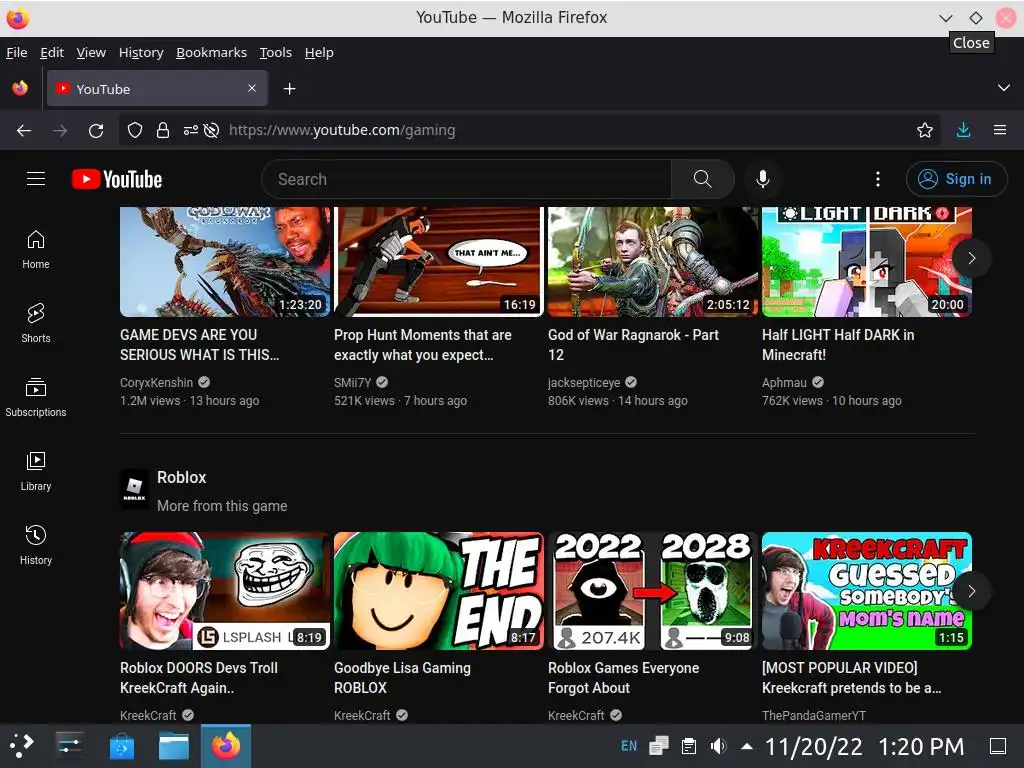This screenshot has width=1024, height=768.
Task: Click the search magnifier button
Action: click(x=702, y=179)
